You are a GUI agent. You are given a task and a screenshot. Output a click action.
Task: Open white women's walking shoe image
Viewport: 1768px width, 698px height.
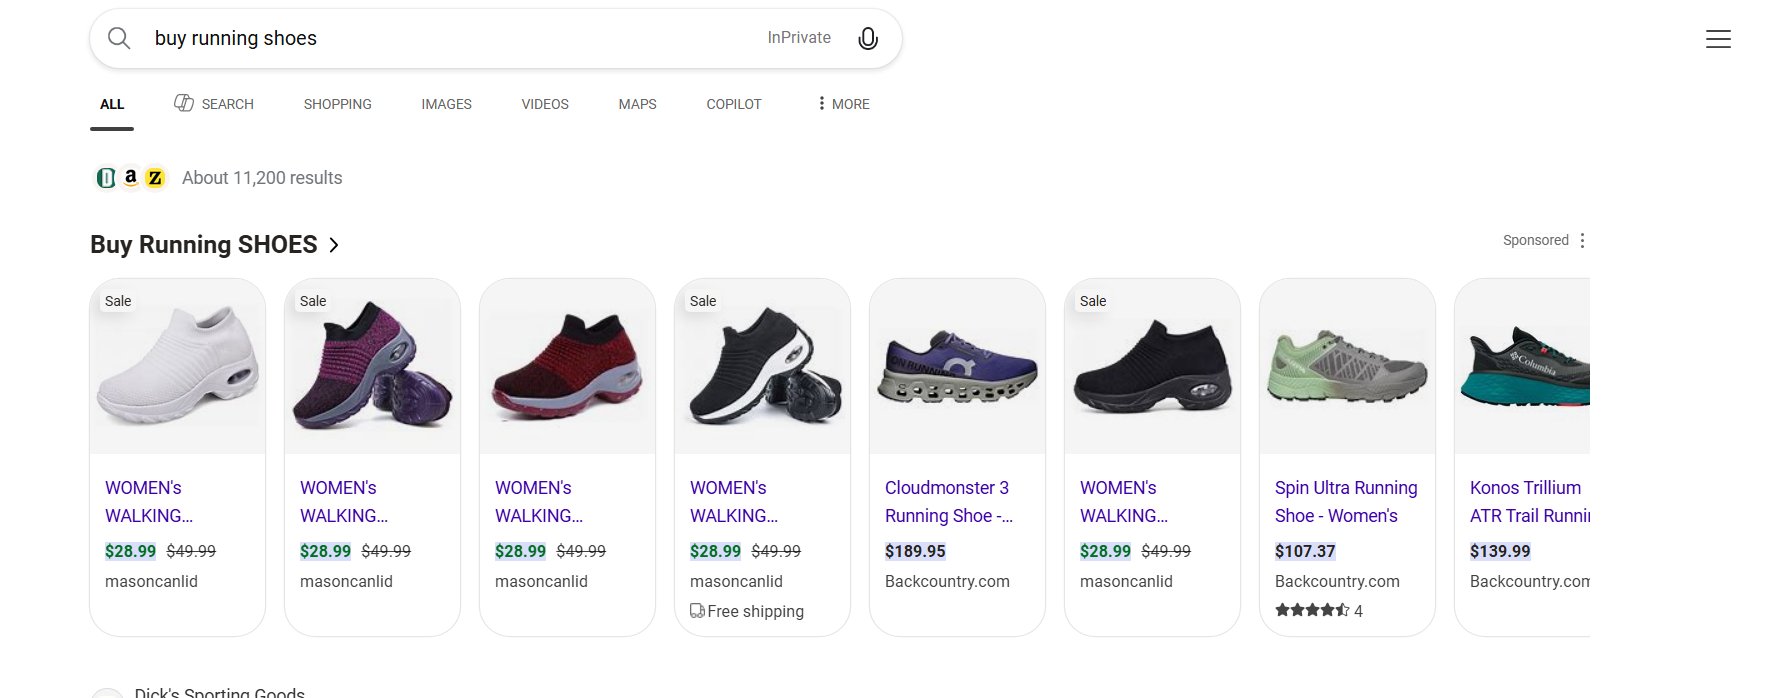(x=178, y=366)
